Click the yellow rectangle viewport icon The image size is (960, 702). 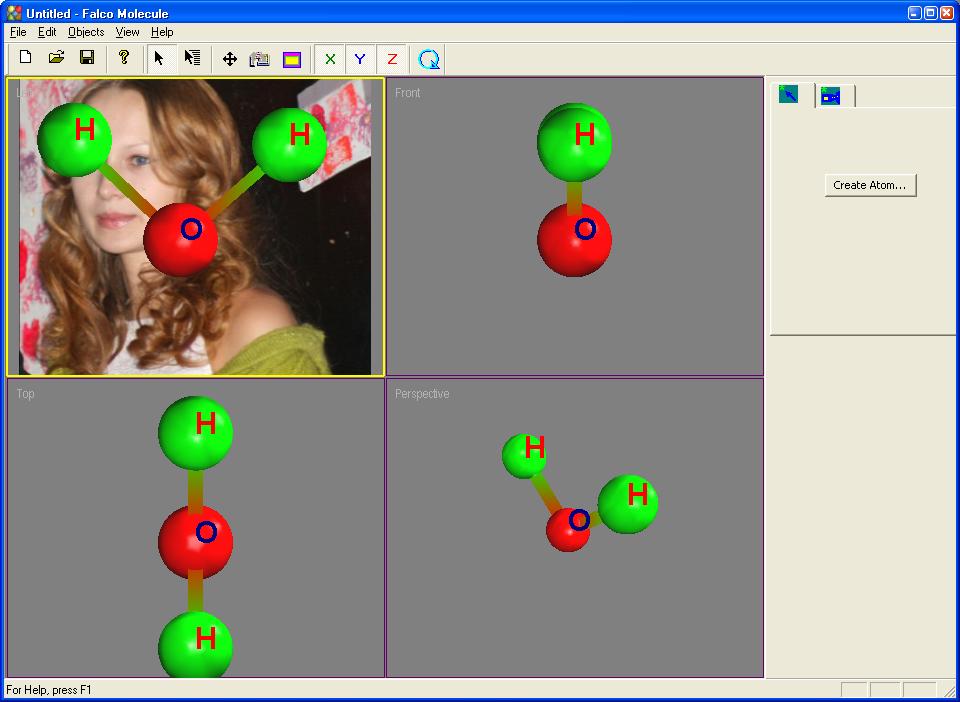click(292, 59)
